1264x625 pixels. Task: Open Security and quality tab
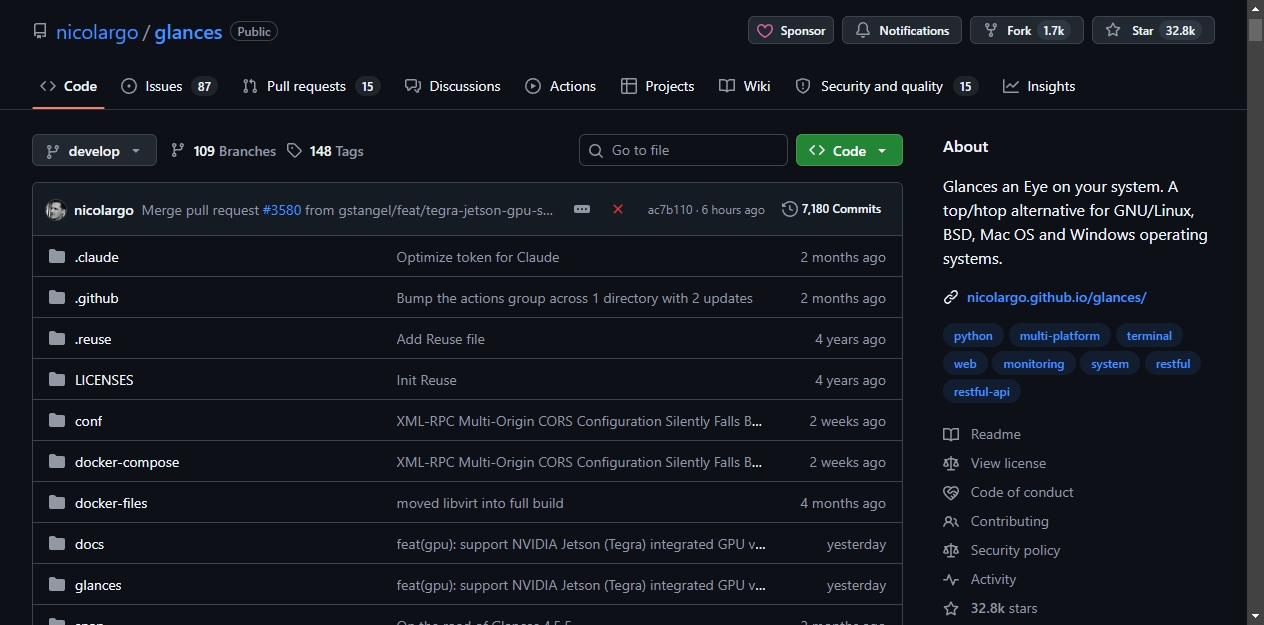[x=886, y=86]
